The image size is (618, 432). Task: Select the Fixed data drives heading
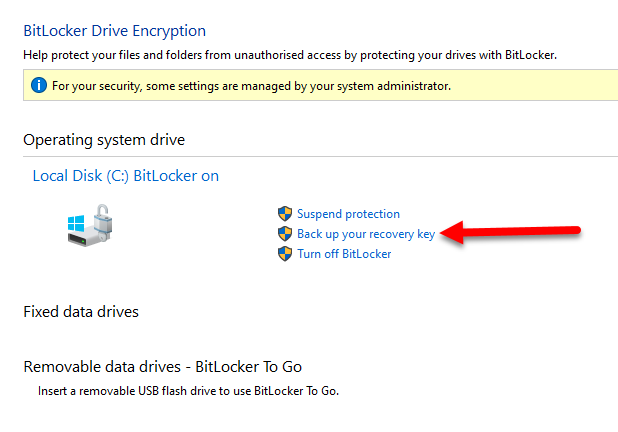tap(81, 312)
